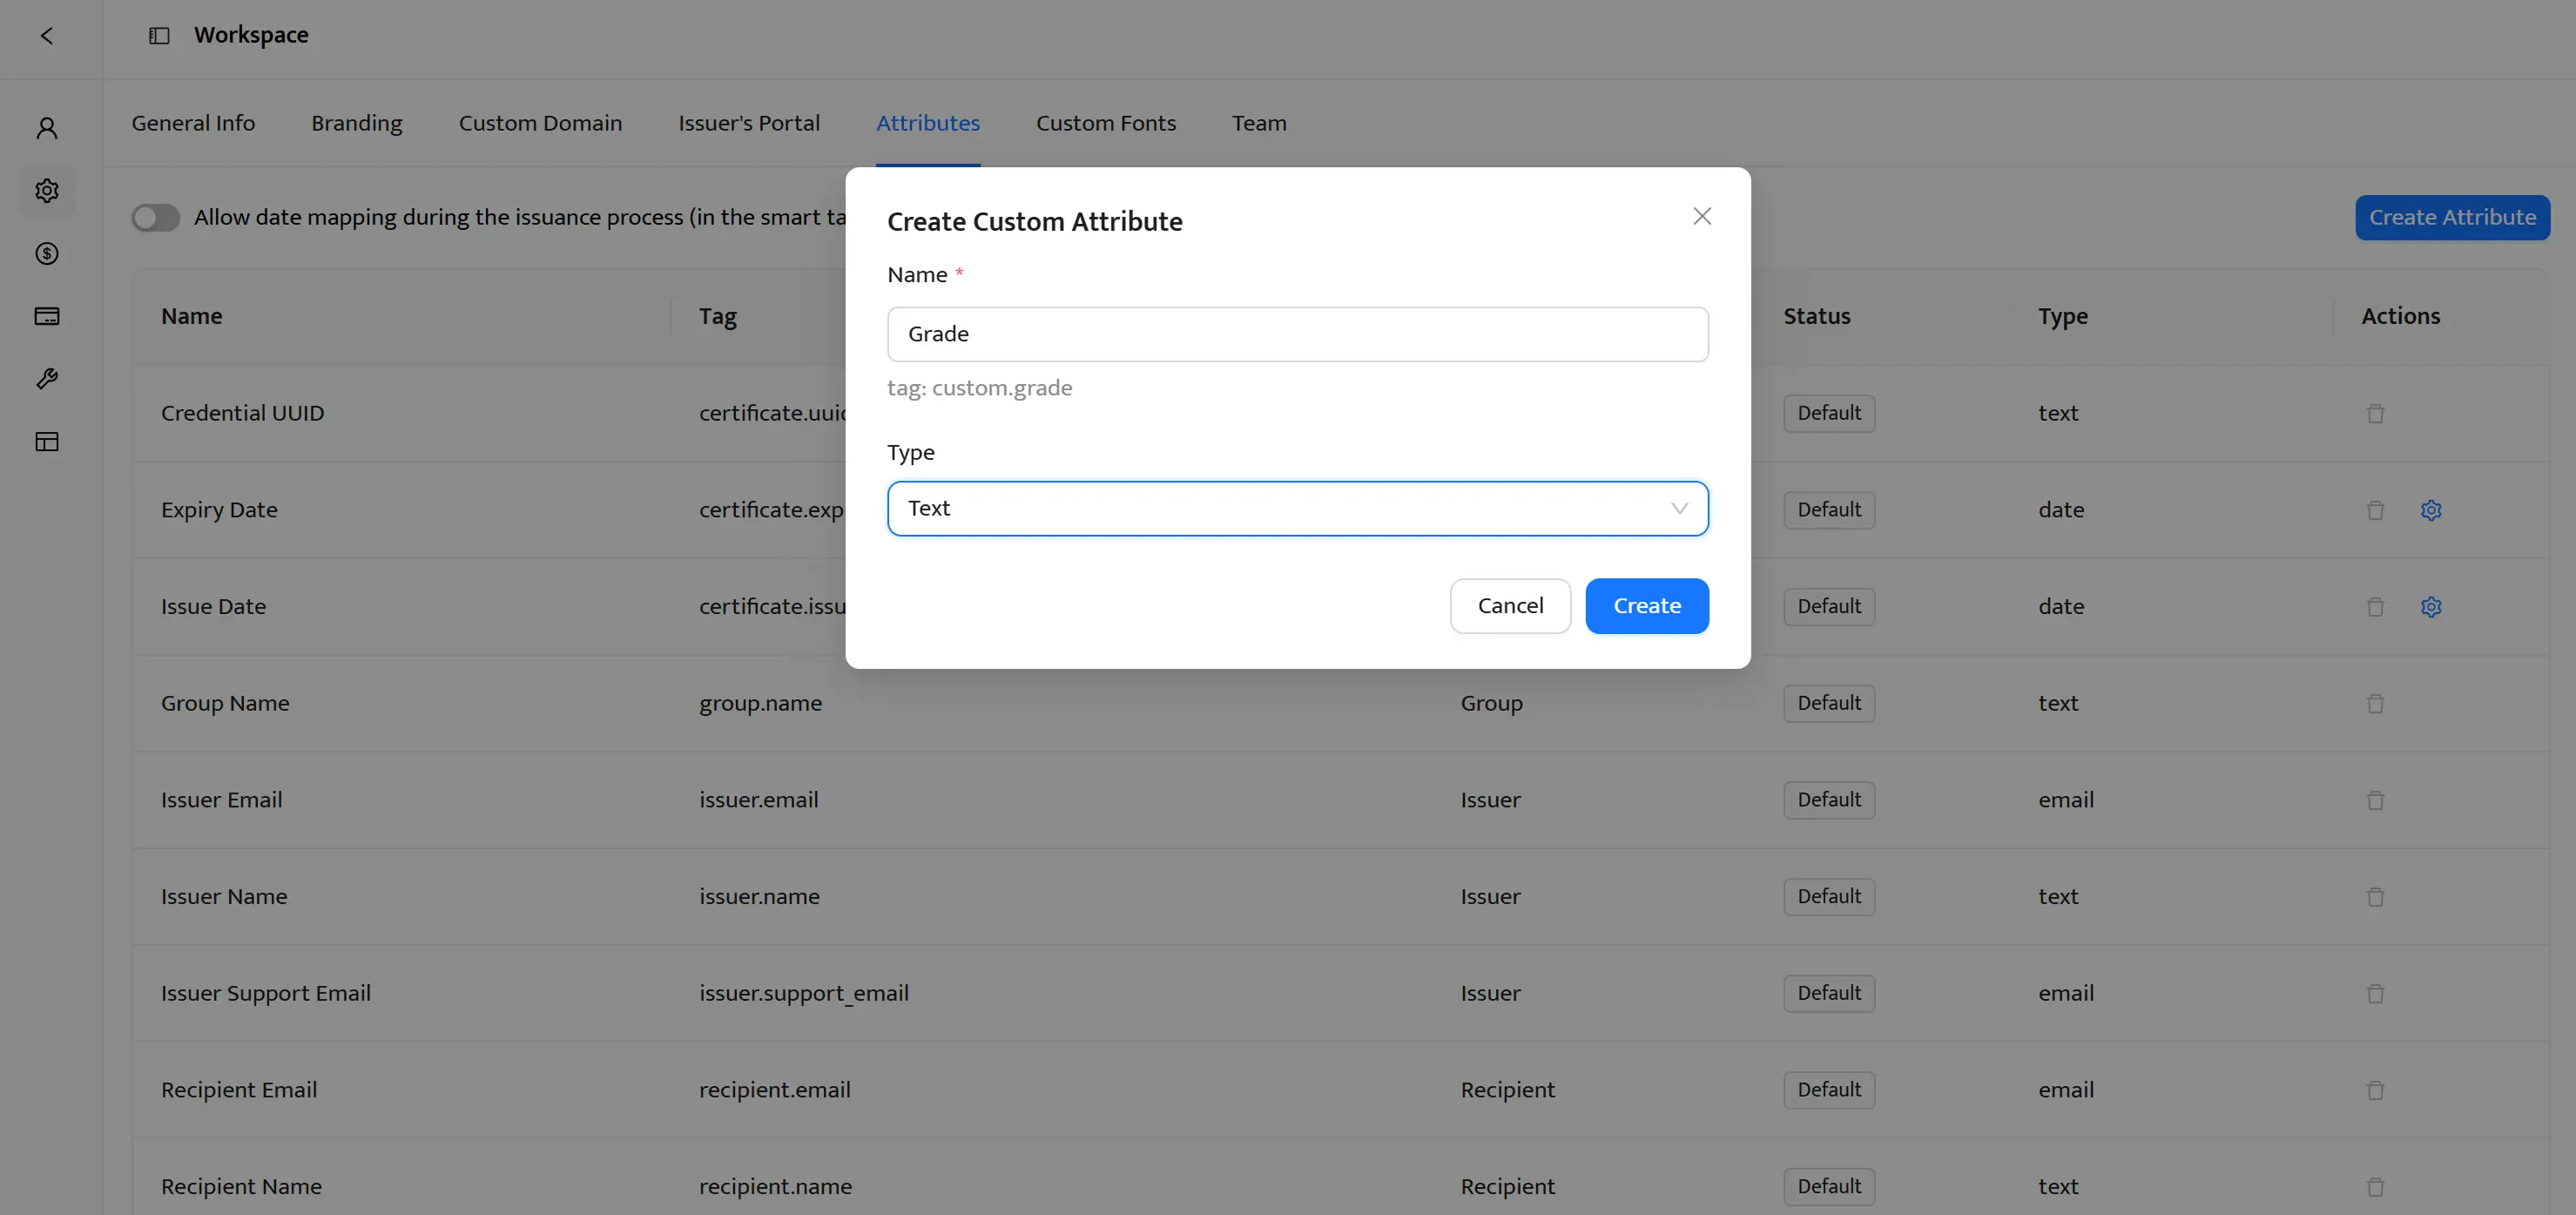Screen dimensions: 2576x1215
Task: Open the settings gear in sidebar
Action: (47, 191)
